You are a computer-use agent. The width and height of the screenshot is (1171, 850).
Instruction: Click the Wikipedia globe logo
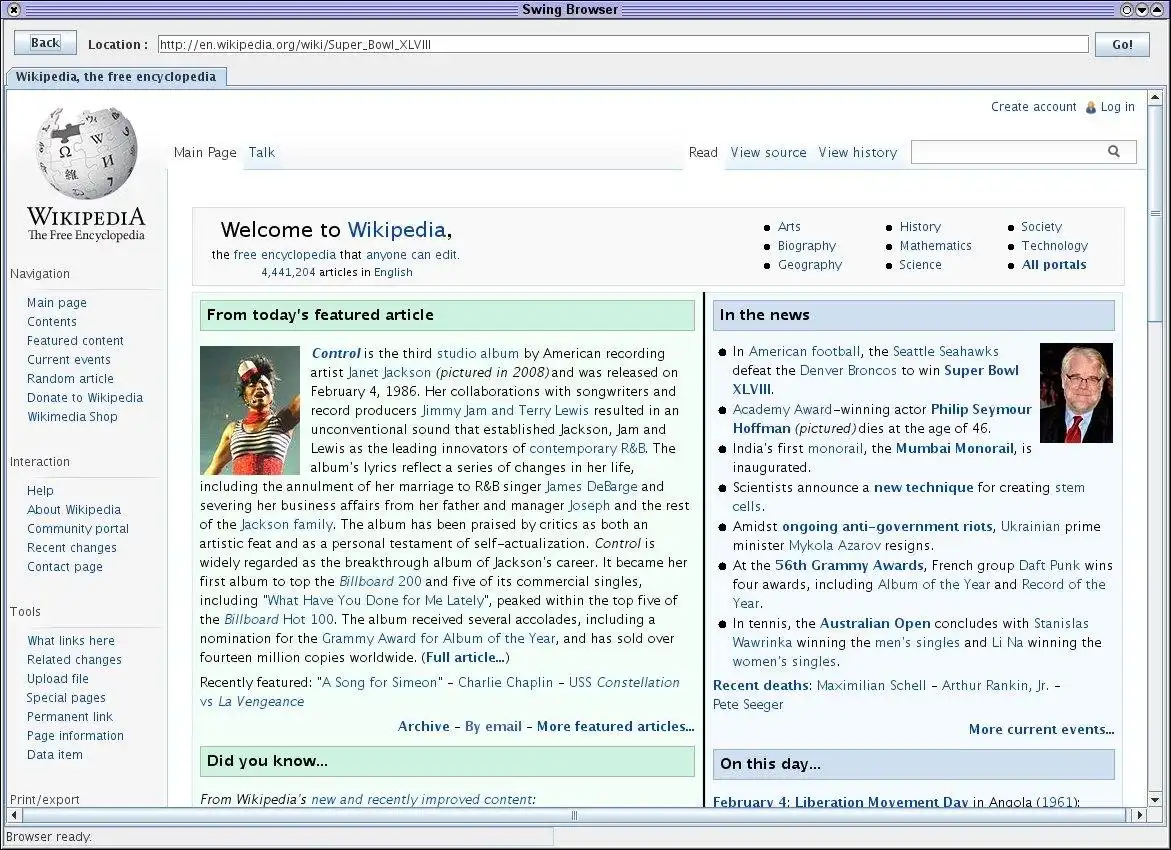point(87,154)
